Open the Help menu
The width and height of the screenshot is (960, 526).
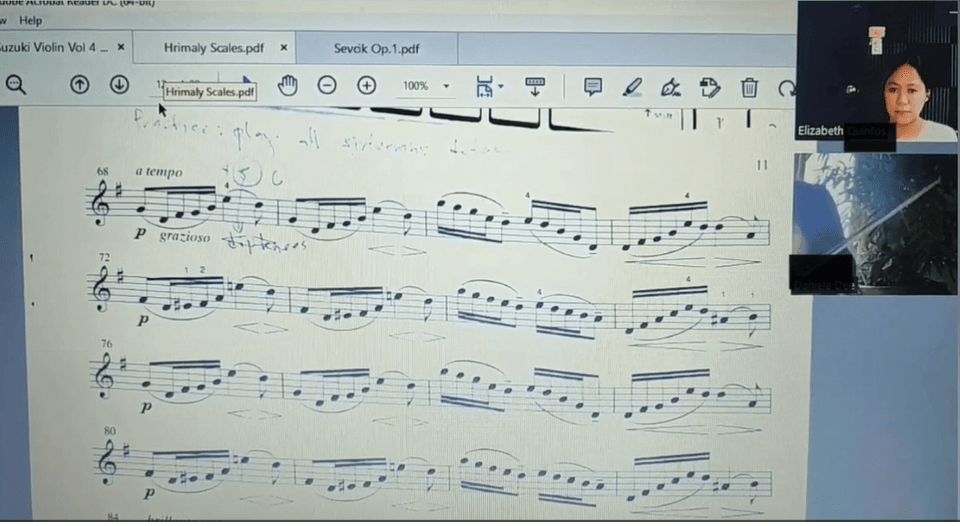pos(31,20)
